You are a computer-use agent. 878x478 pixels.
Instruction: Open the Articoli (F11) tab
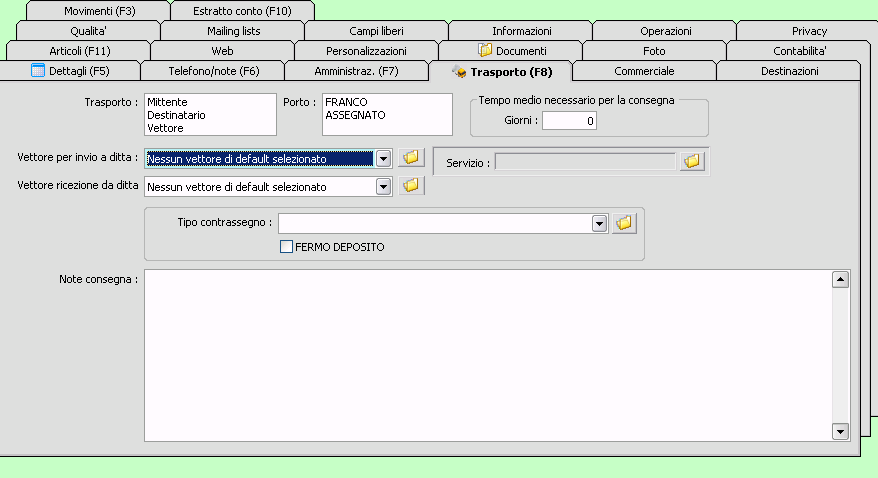[79, 51]
